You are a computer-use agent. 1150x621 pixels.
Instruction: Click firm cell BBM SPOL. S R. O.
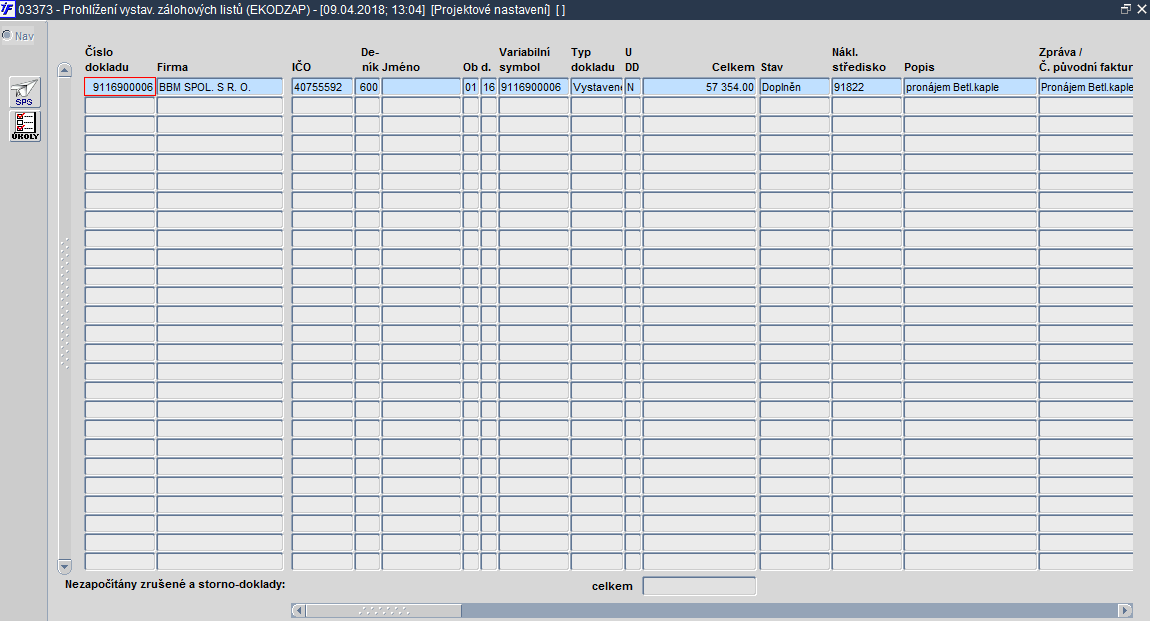tap(220, 87)
